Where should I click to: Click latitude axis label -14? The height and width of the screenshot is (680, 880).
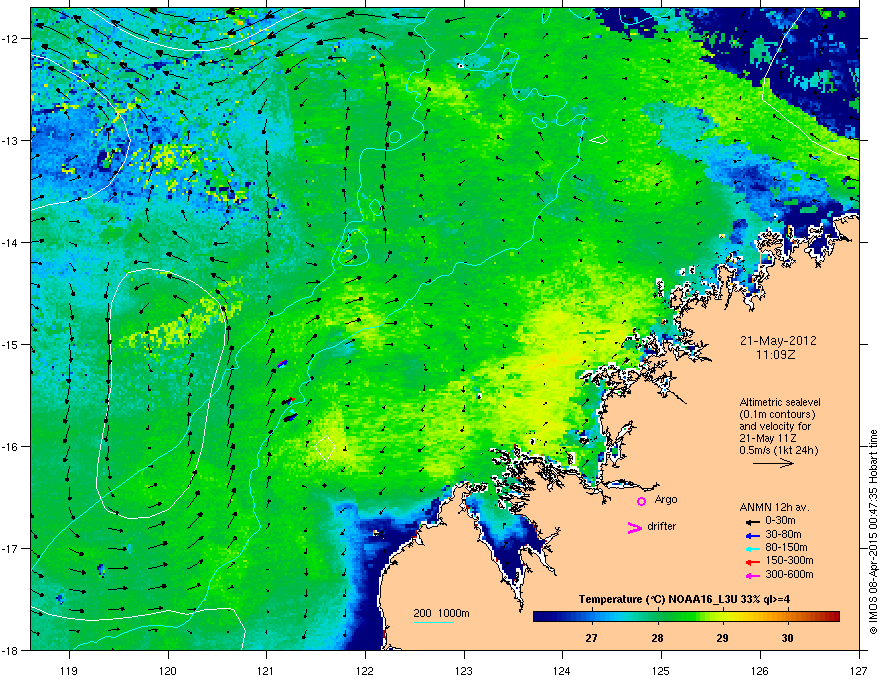pyautogui.click(x=11, y=242)
